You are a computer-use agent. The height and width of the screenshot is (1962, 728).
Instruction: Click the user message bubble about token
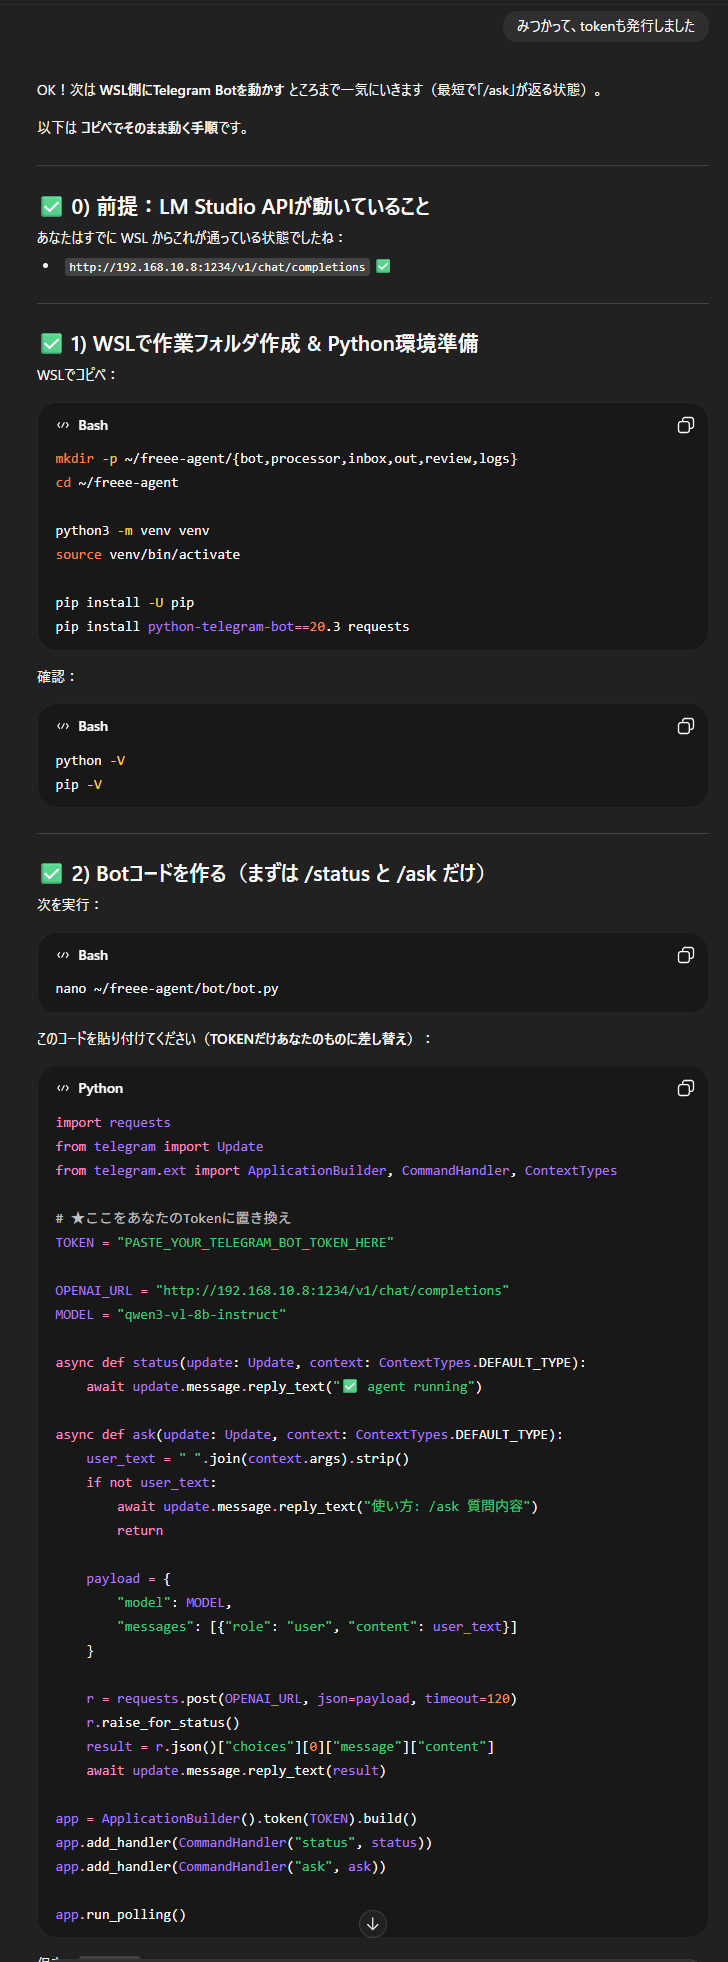[605, 26]
